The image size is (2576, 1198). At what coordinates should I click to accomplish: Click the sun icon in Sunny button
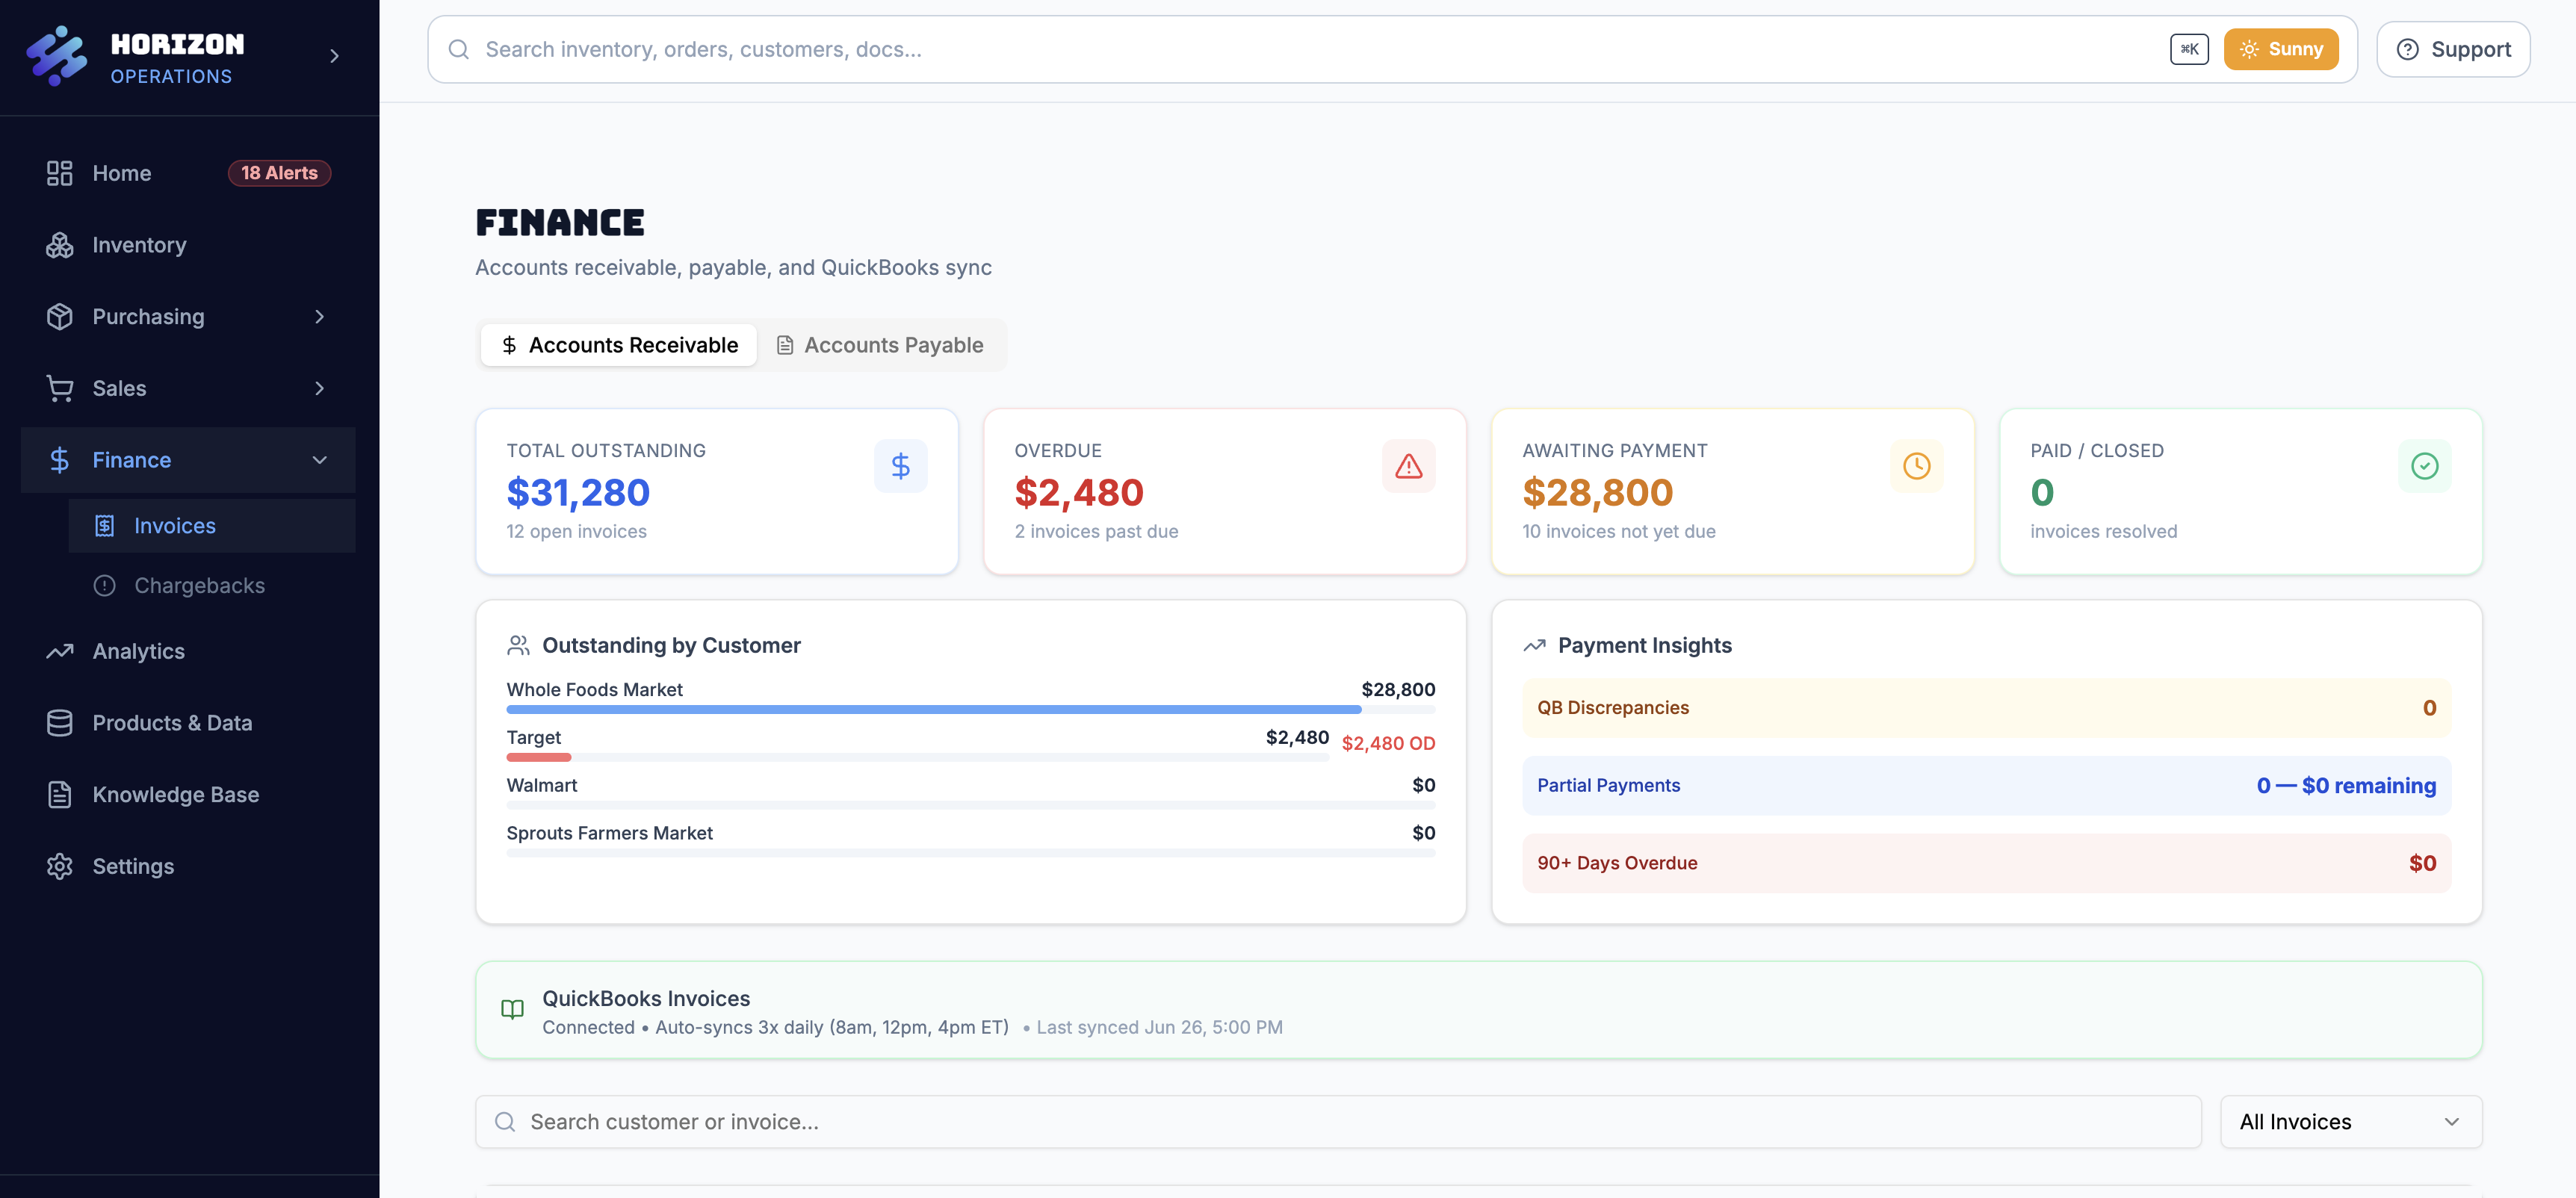[2249, 49]
